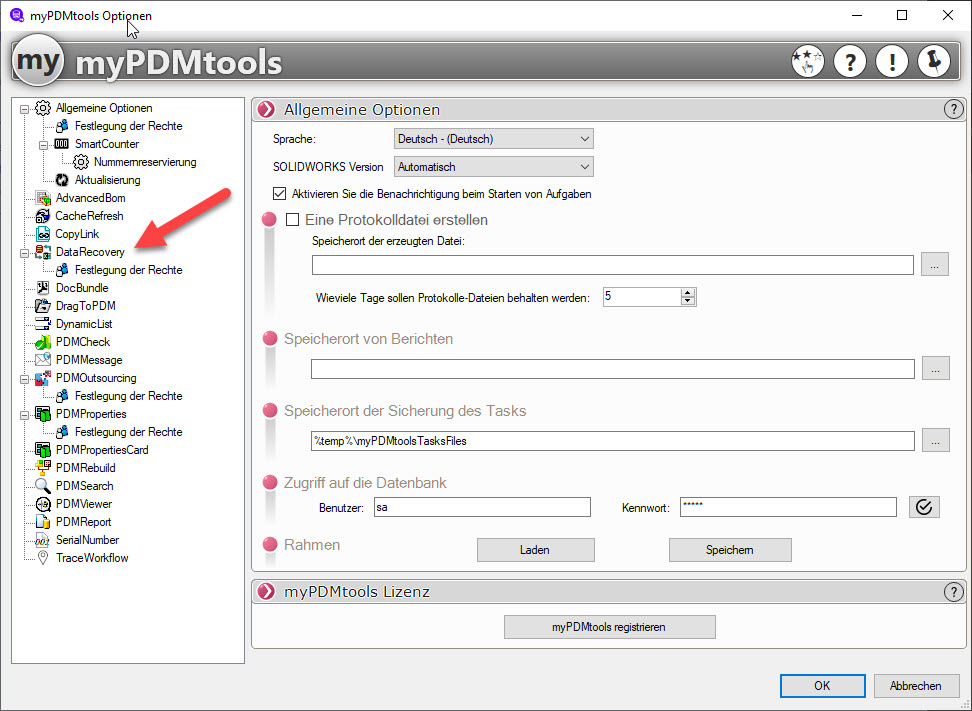Screen dimensions: 972x711
Task: Collapse the Allgemeine Optionen section header arrow
Action: coord(267,110)
